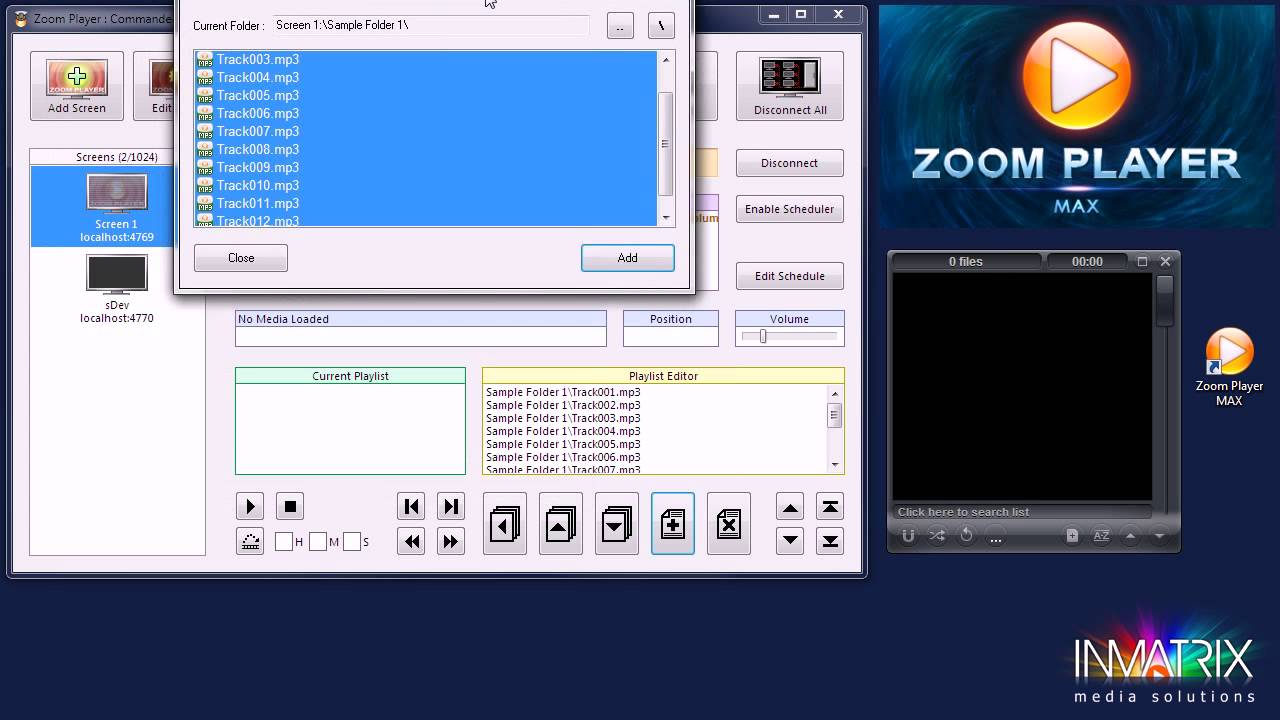Click the Playlist Editor scroll up arrow

tap(835, 393)
